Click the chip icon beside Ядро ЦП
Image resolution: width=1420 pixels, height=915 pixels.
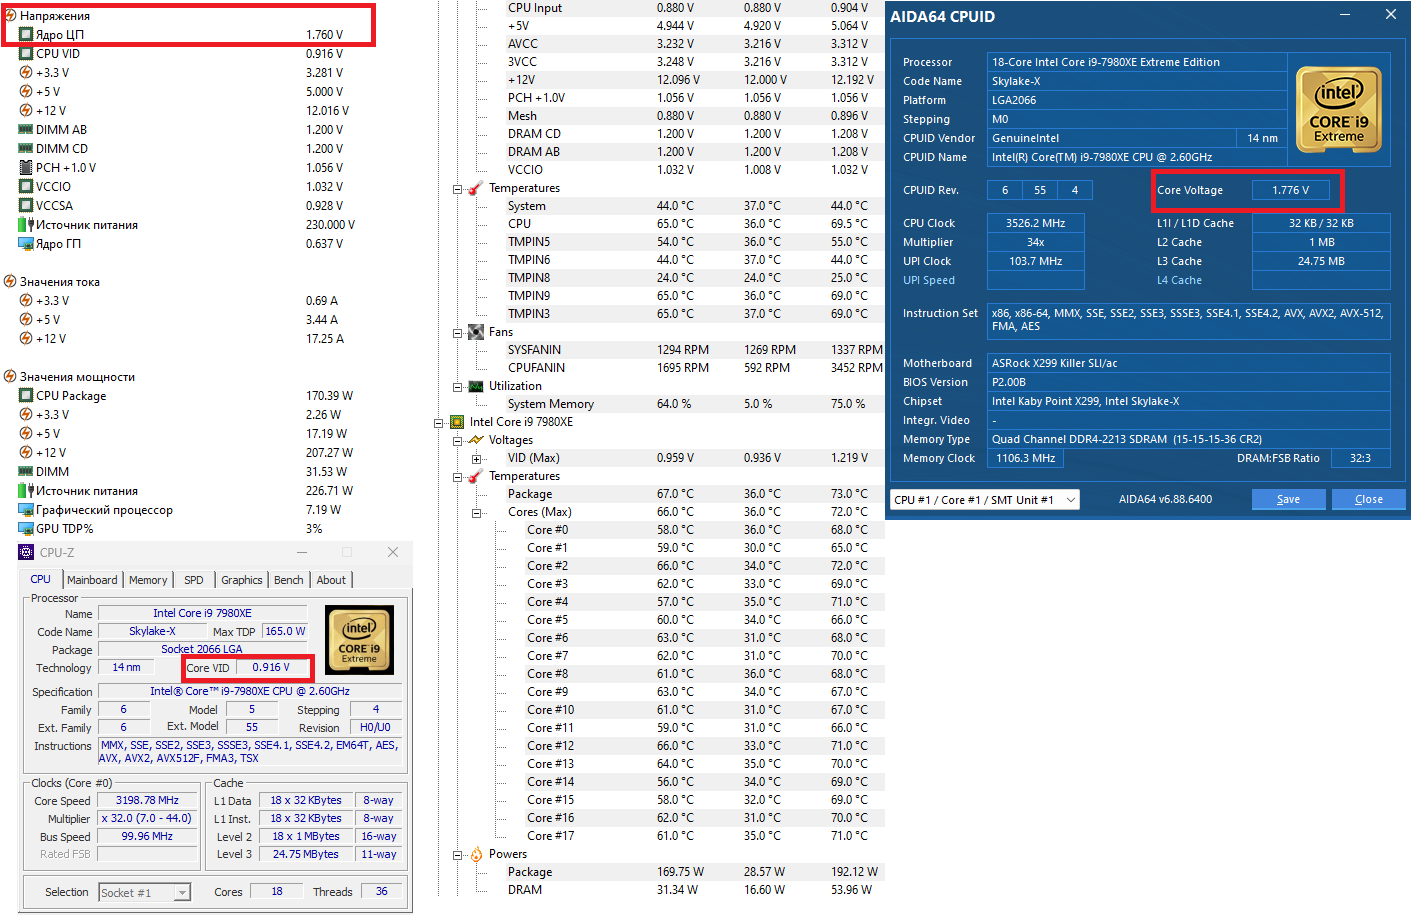click(26, 34)
